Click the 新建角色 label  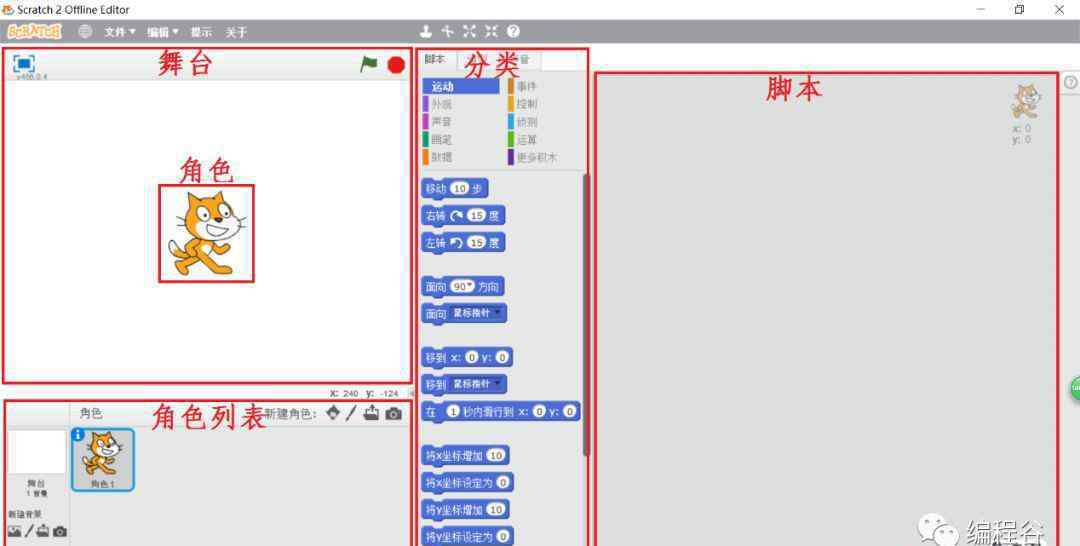(x=291, y=413)
